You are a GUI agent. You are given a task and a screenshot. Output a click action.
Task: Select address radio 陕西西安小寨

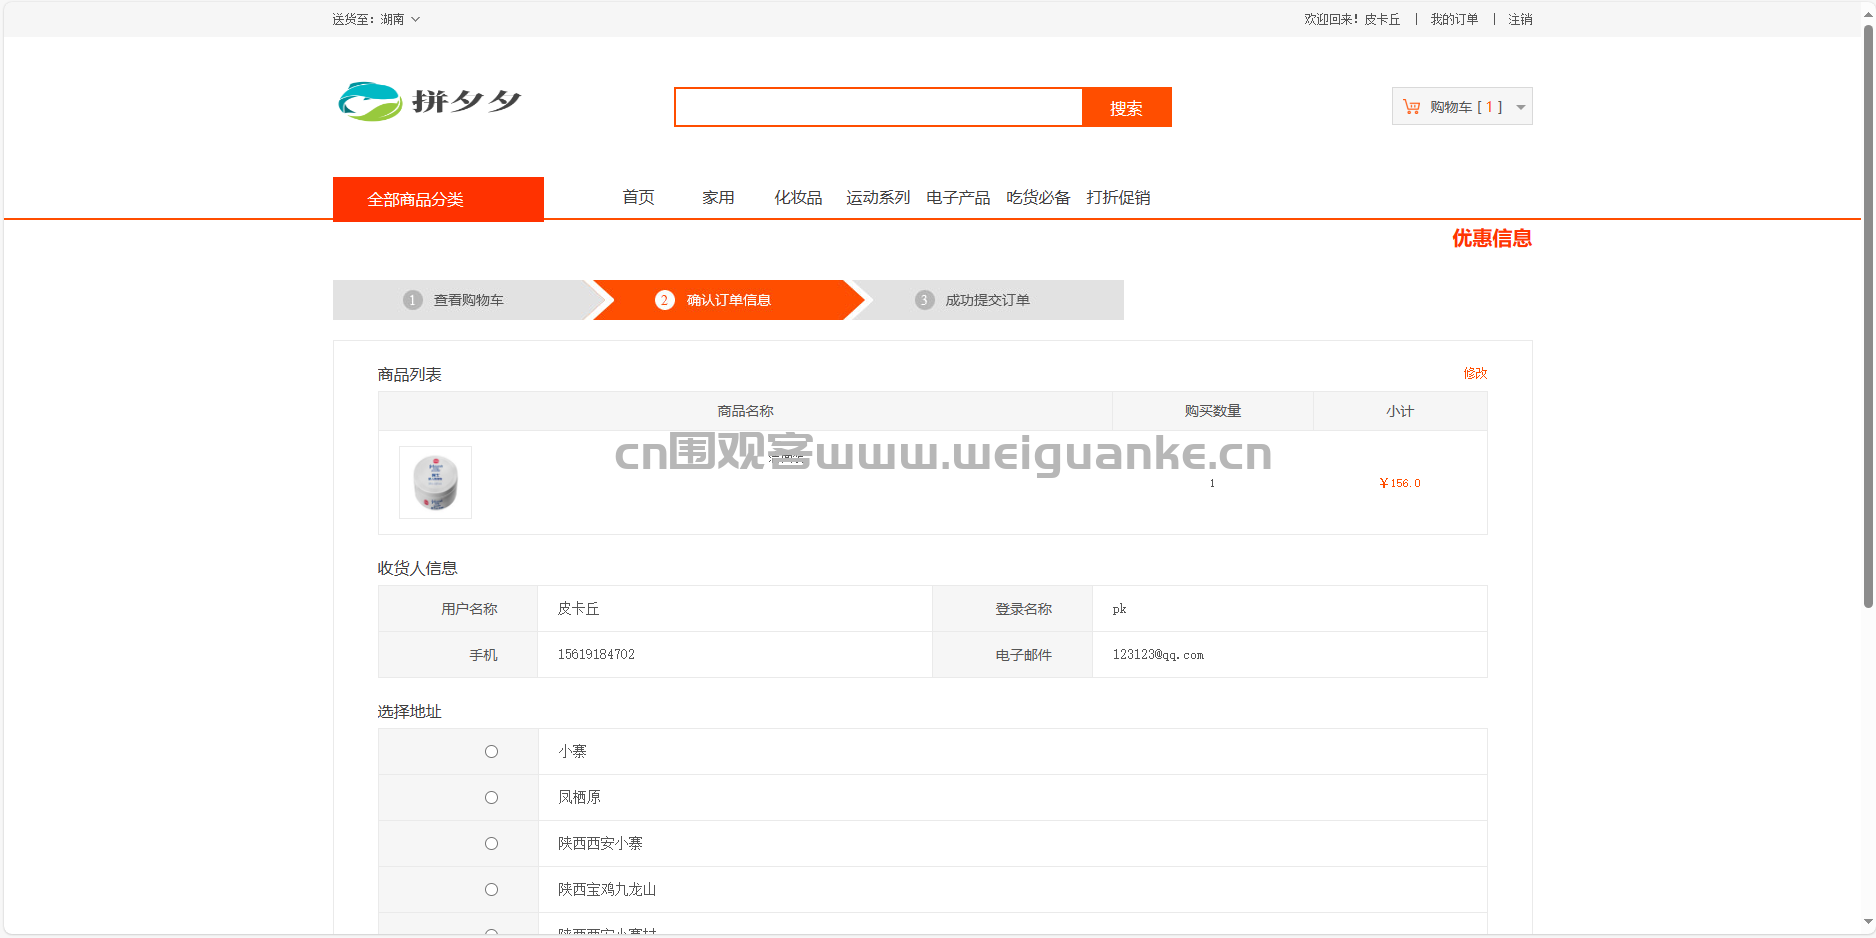491,844
